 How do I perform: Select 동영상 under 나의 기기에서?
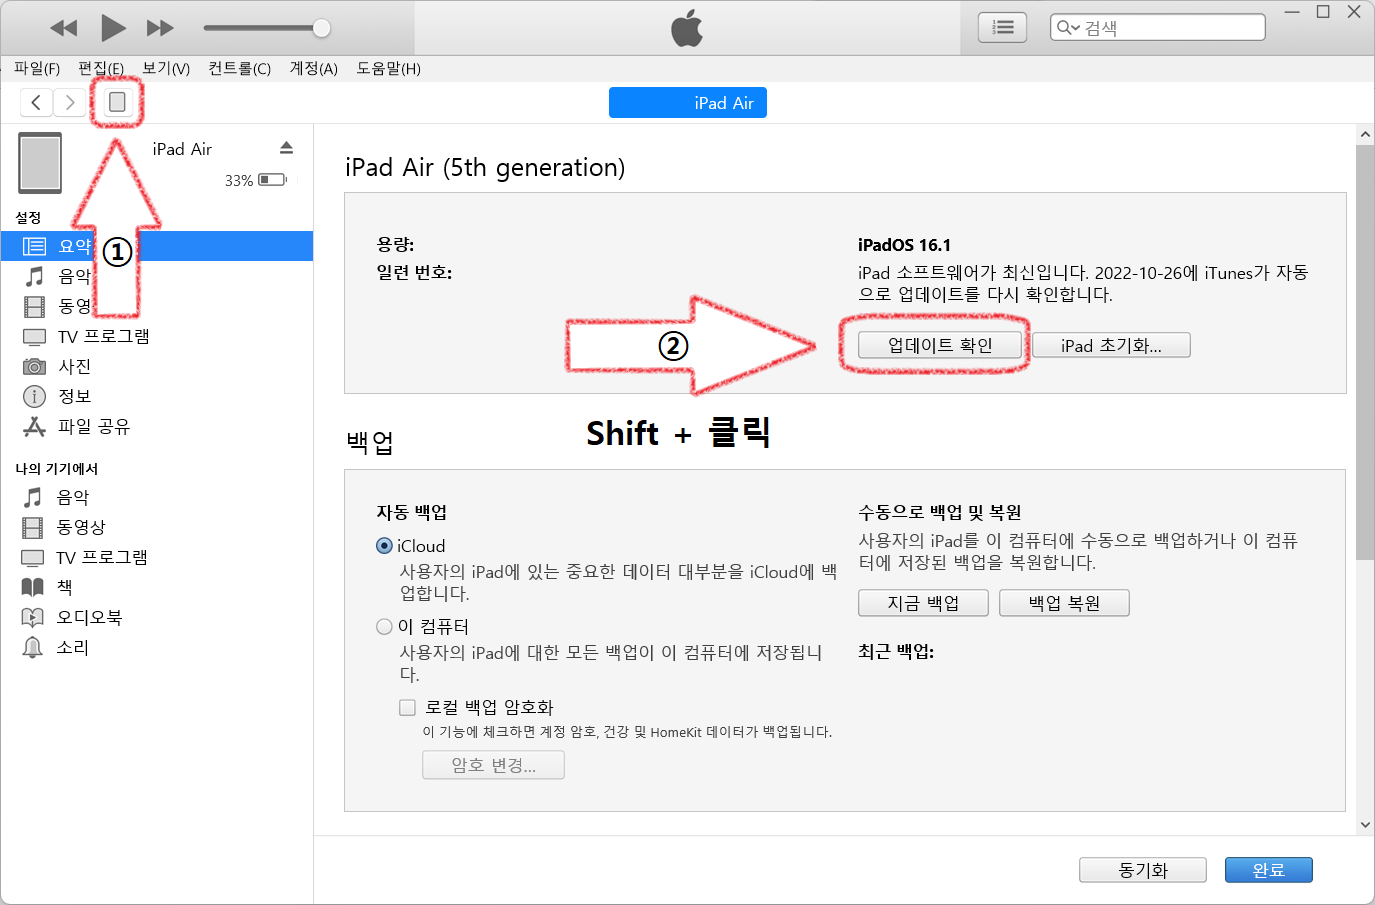[157, 527]
